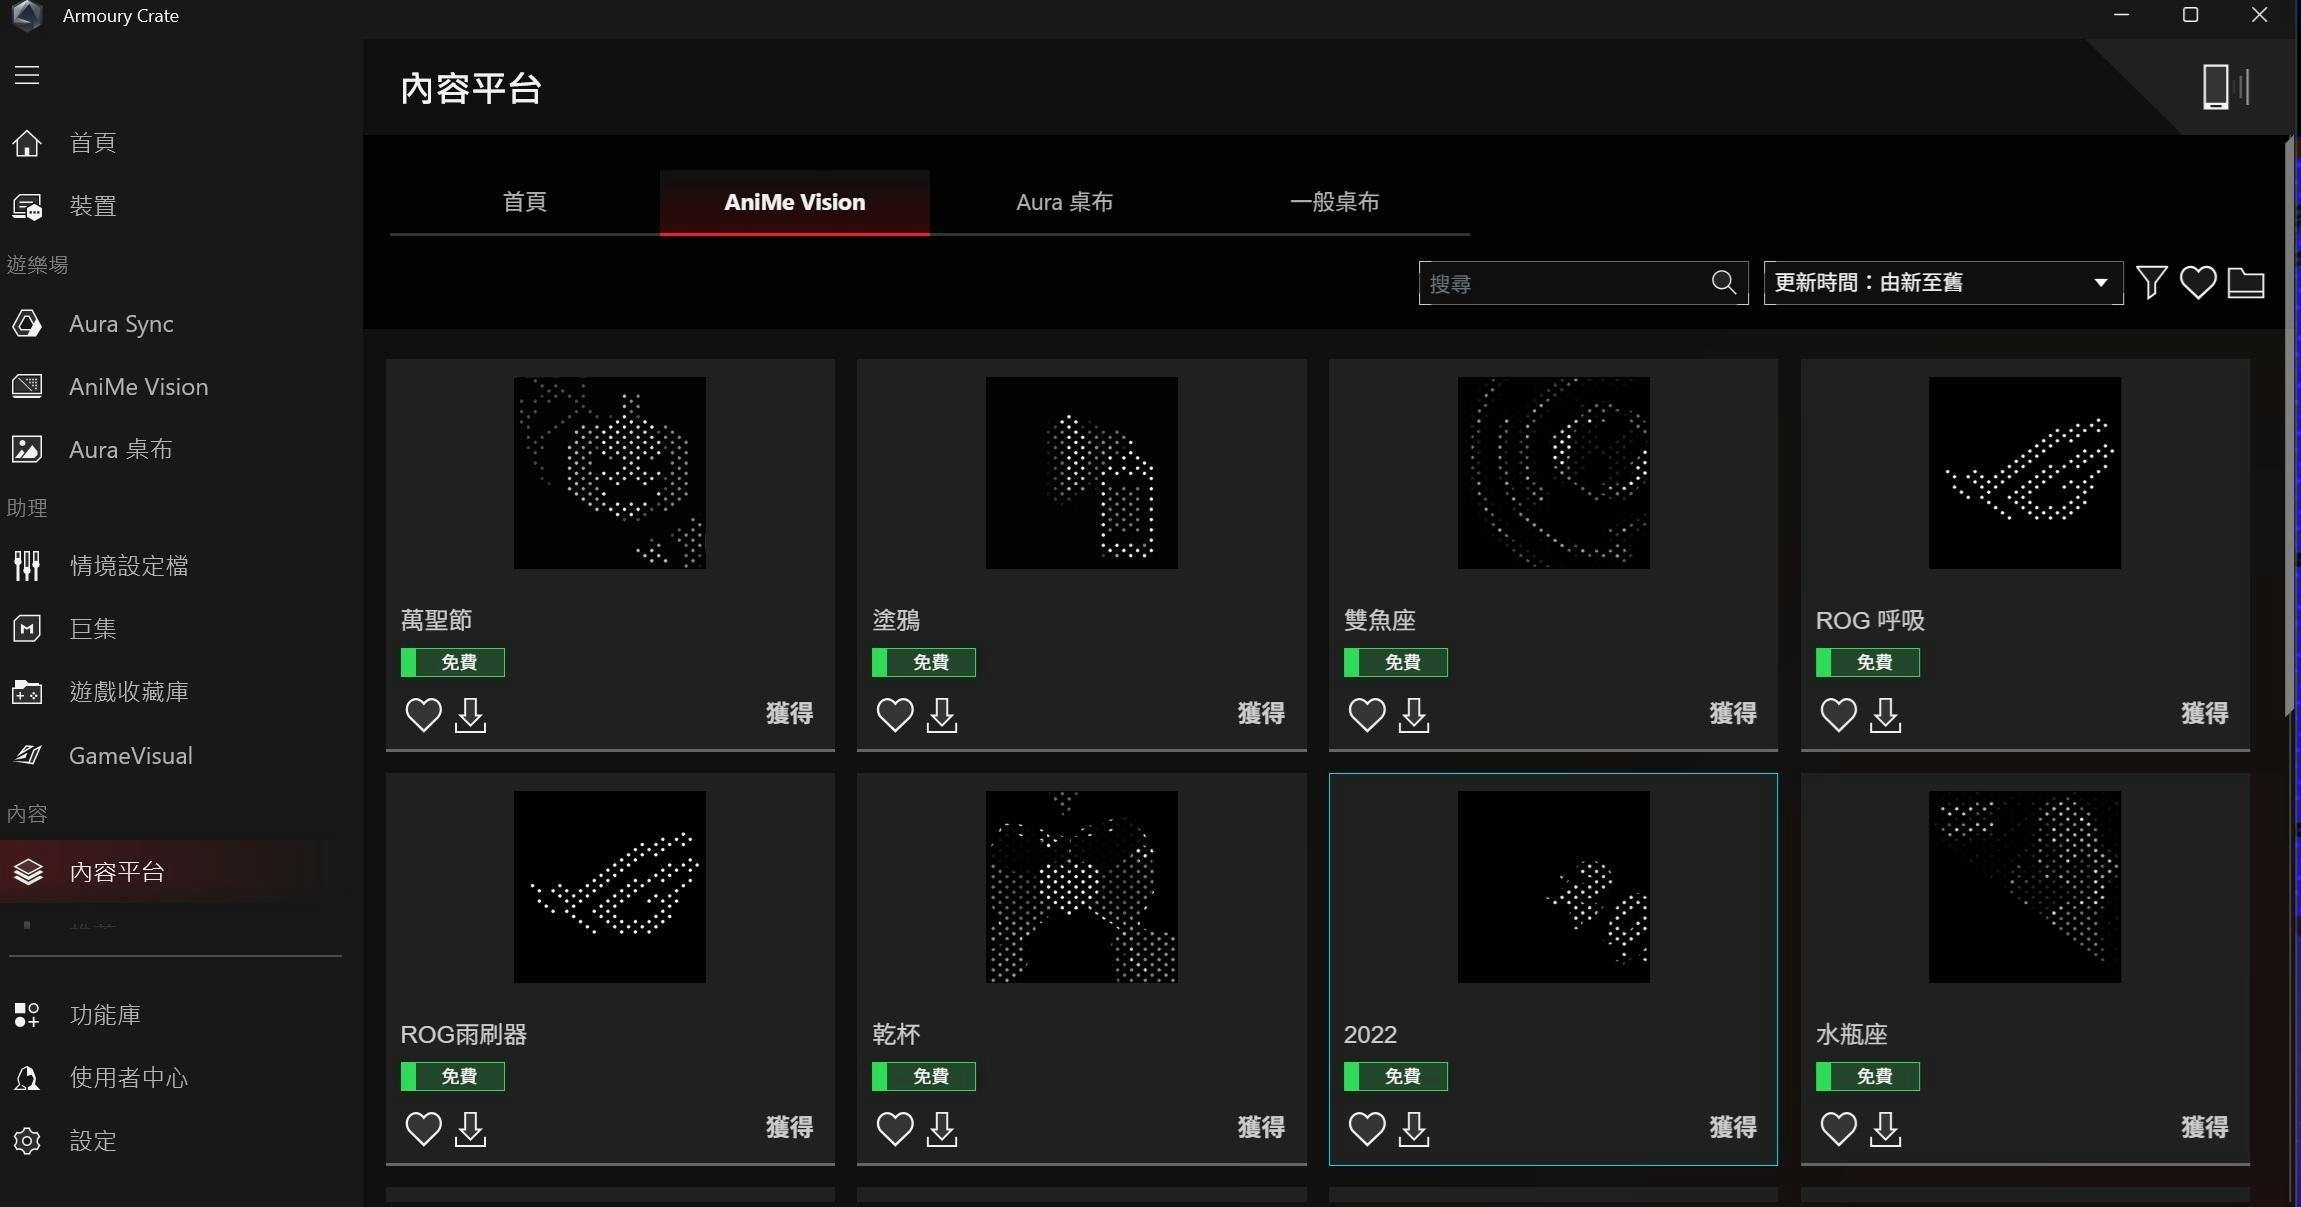Image resolution: width=2301 pixels, height=1207 pixels.
Task: Expand the 更新時間：由新至舊 sort dropdown
Action: pyautogui.click(x=1943, y=283)
